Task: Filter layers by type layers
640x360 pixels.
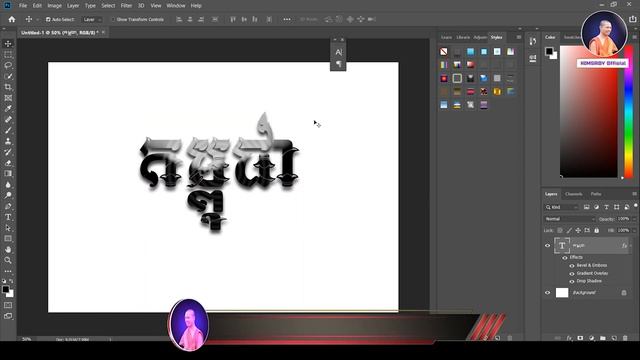Action: tap(607, 207)
